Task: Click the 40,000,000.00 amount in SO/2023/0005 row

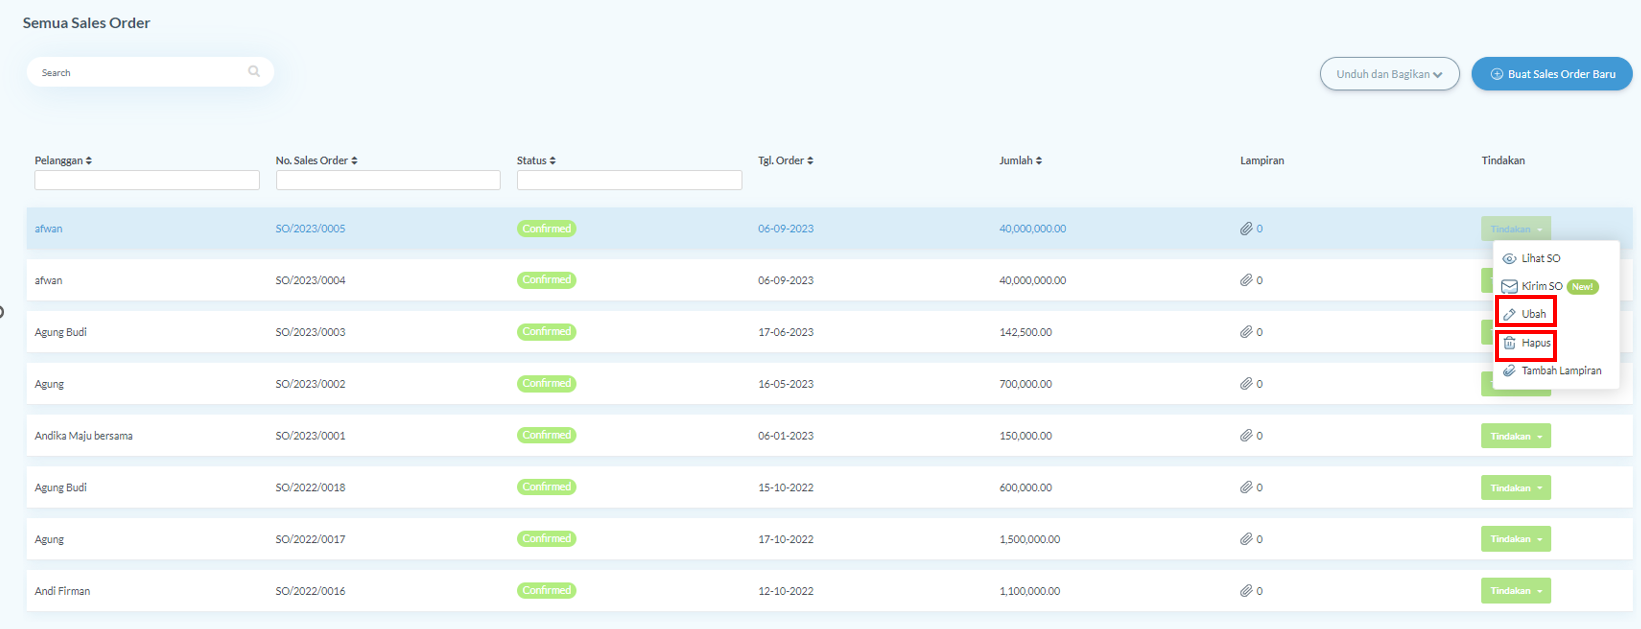Action: tap(1032, 229)
